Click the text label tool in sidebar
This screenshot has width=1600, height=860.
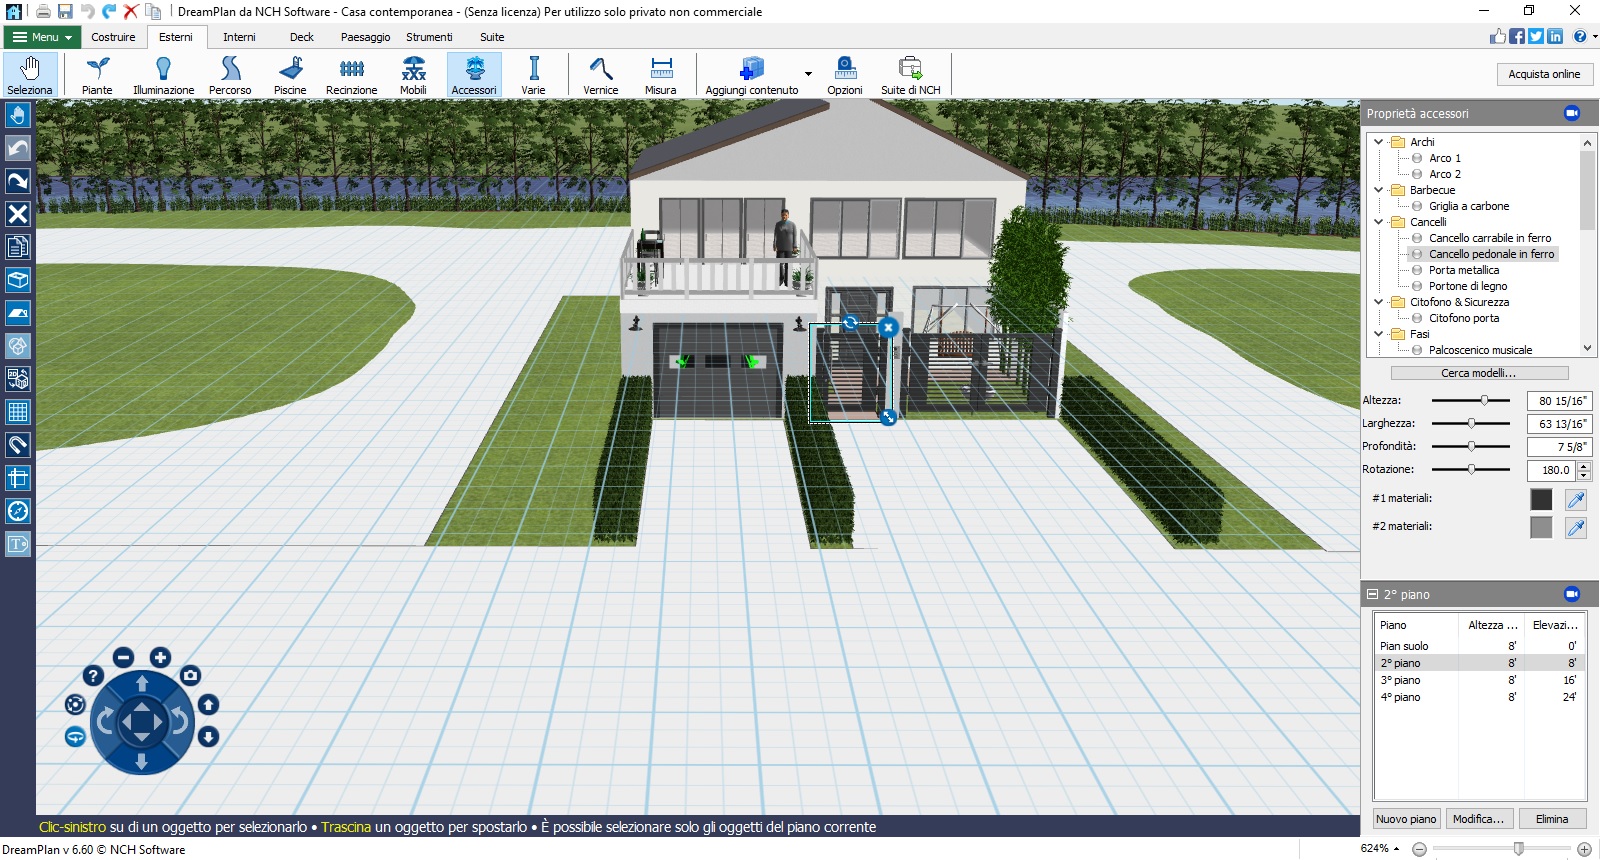point(18,544)
